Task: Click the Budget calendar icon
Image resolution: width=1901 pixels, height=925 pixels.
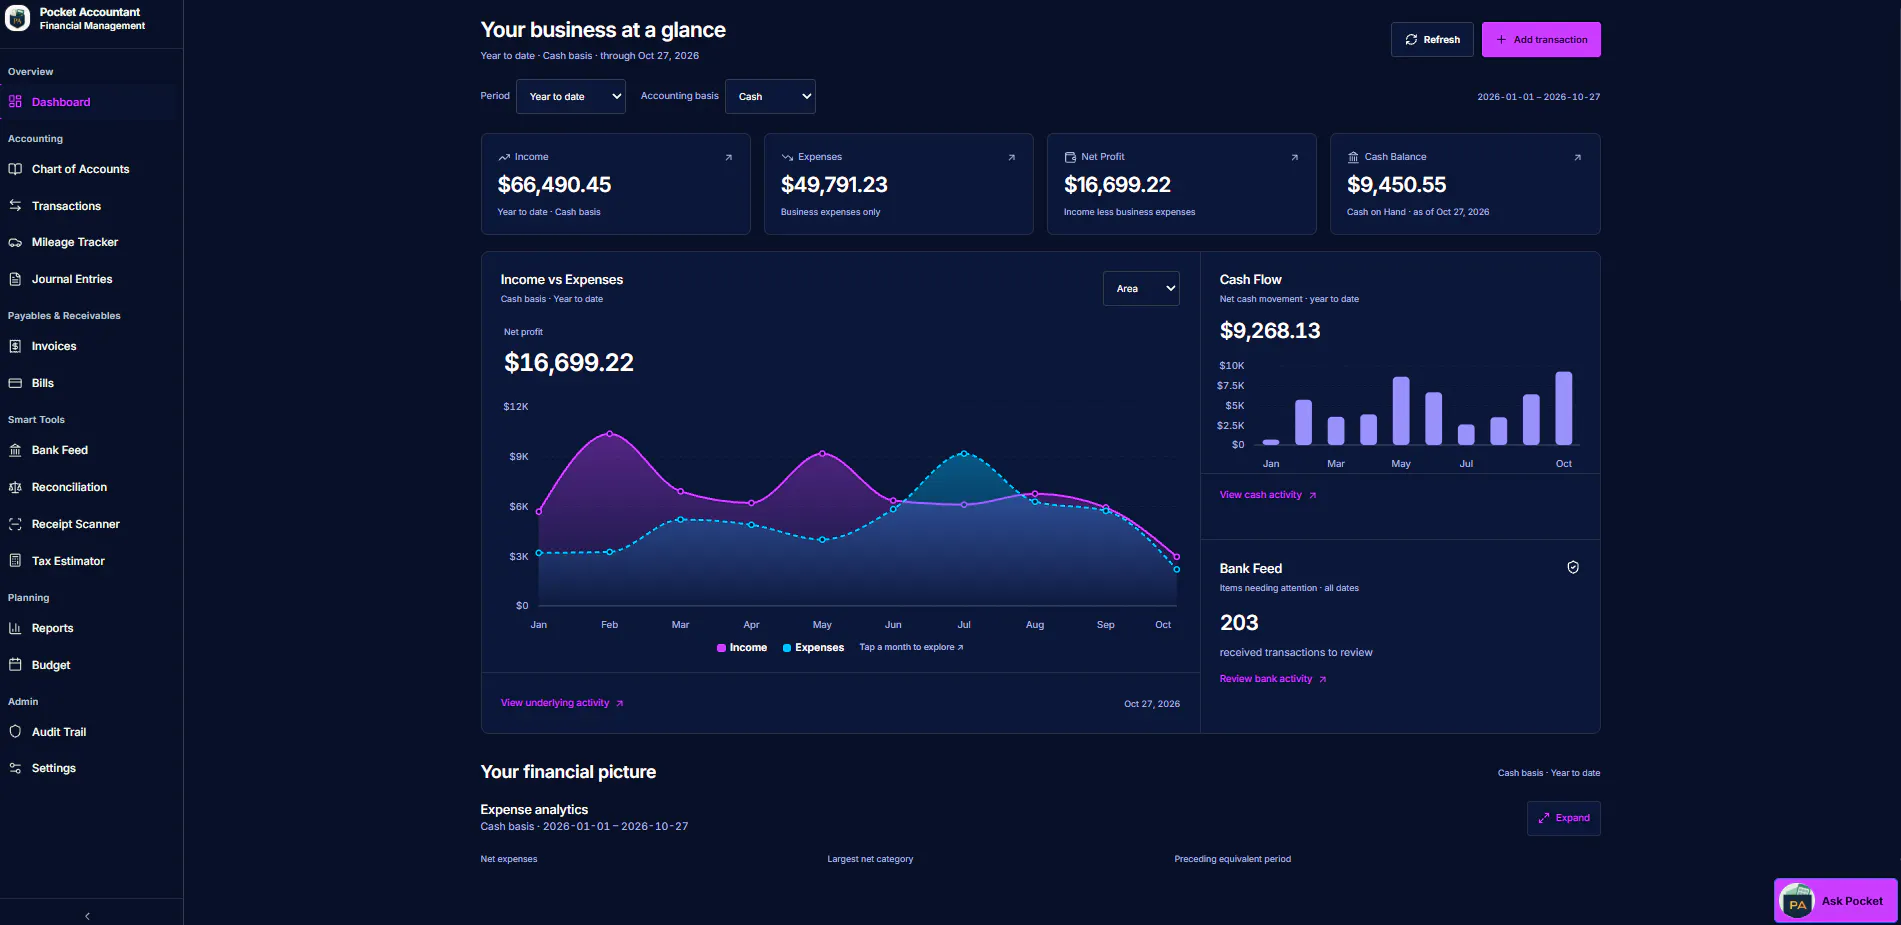Action: (15, 665)
